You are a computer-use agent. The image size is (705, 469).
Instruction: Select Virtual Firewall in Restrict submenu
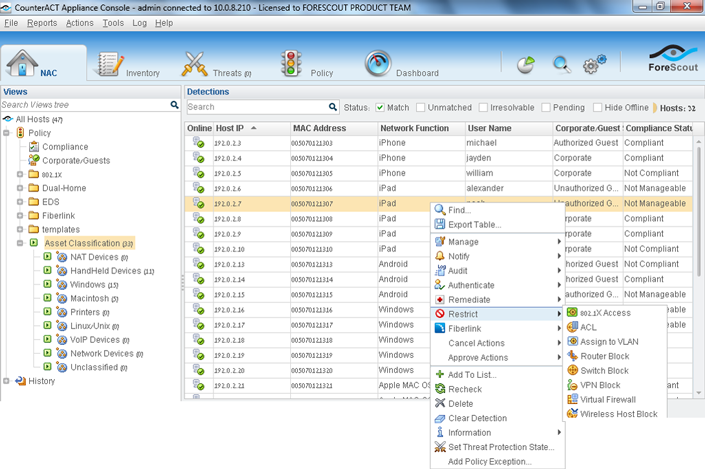point(607,399)
